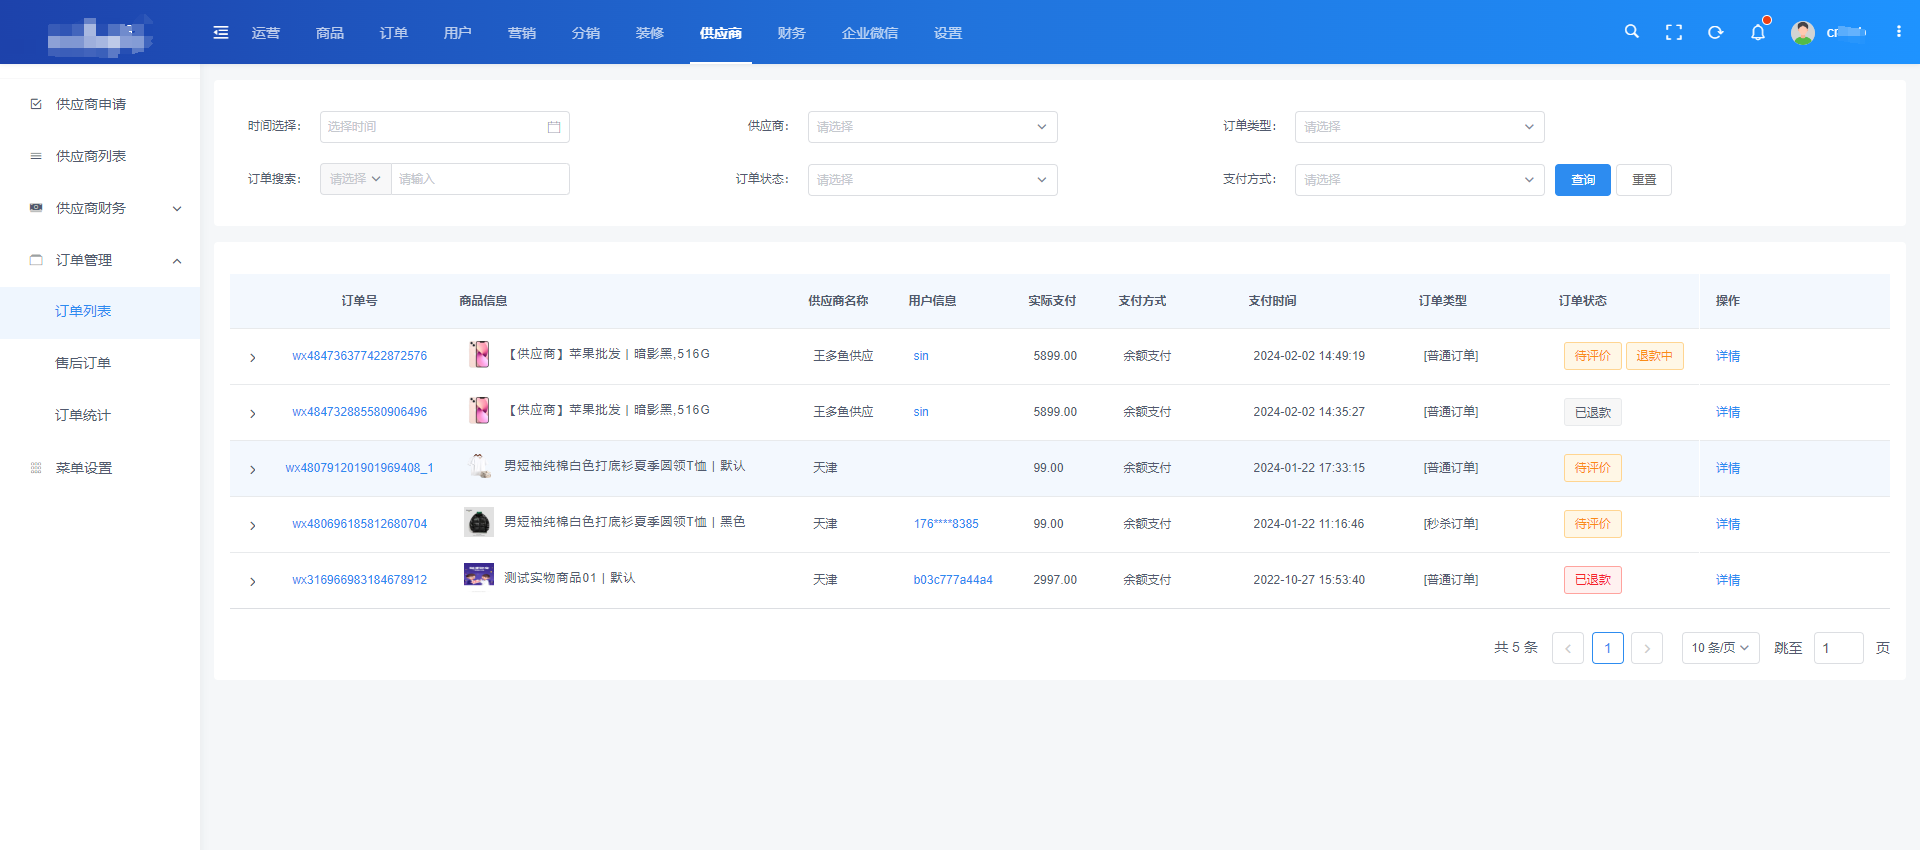
Task: Expand row of order wx484732885580906496
Action: (x=253, y=413)
